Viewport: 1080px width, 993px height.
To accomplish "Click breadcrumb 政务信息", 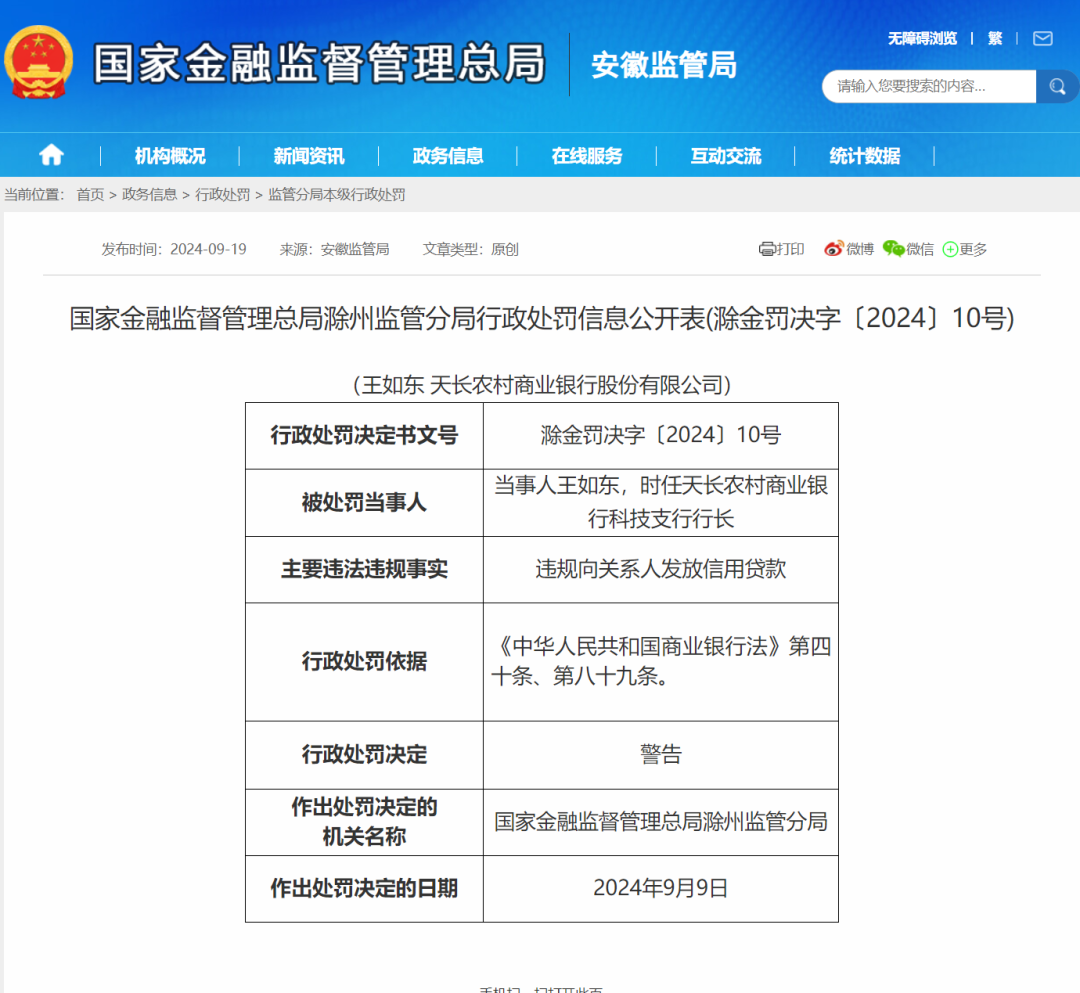I will tap(149, 195).
